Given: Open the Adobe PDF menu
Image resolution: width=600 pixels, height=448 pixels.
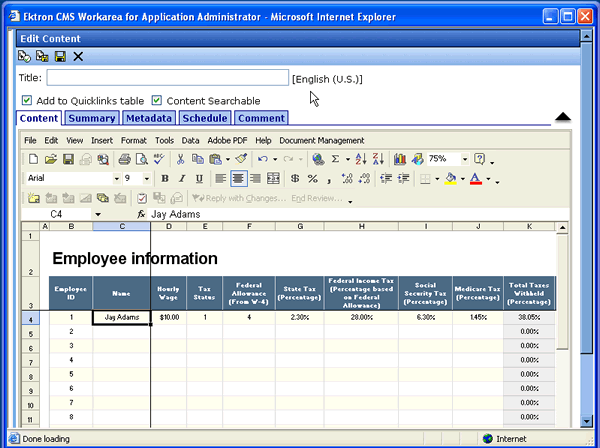Looking at the screenshot, I should click(227, 140).
